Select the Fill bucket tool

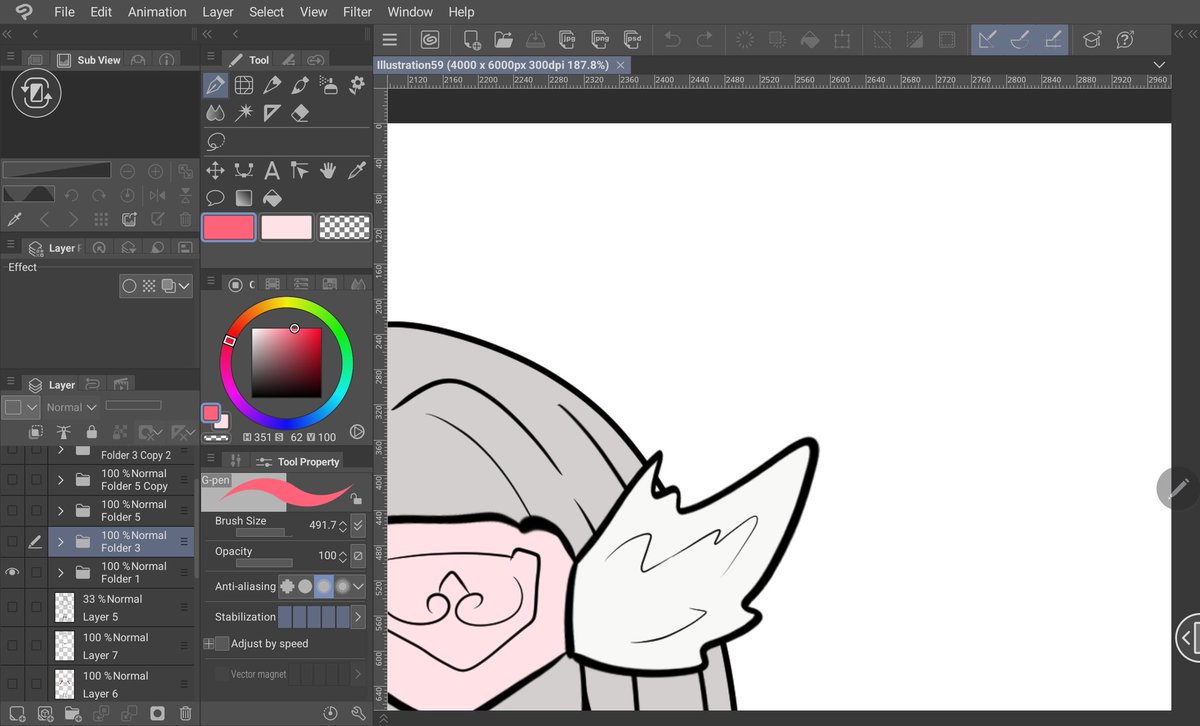(272, 198)
